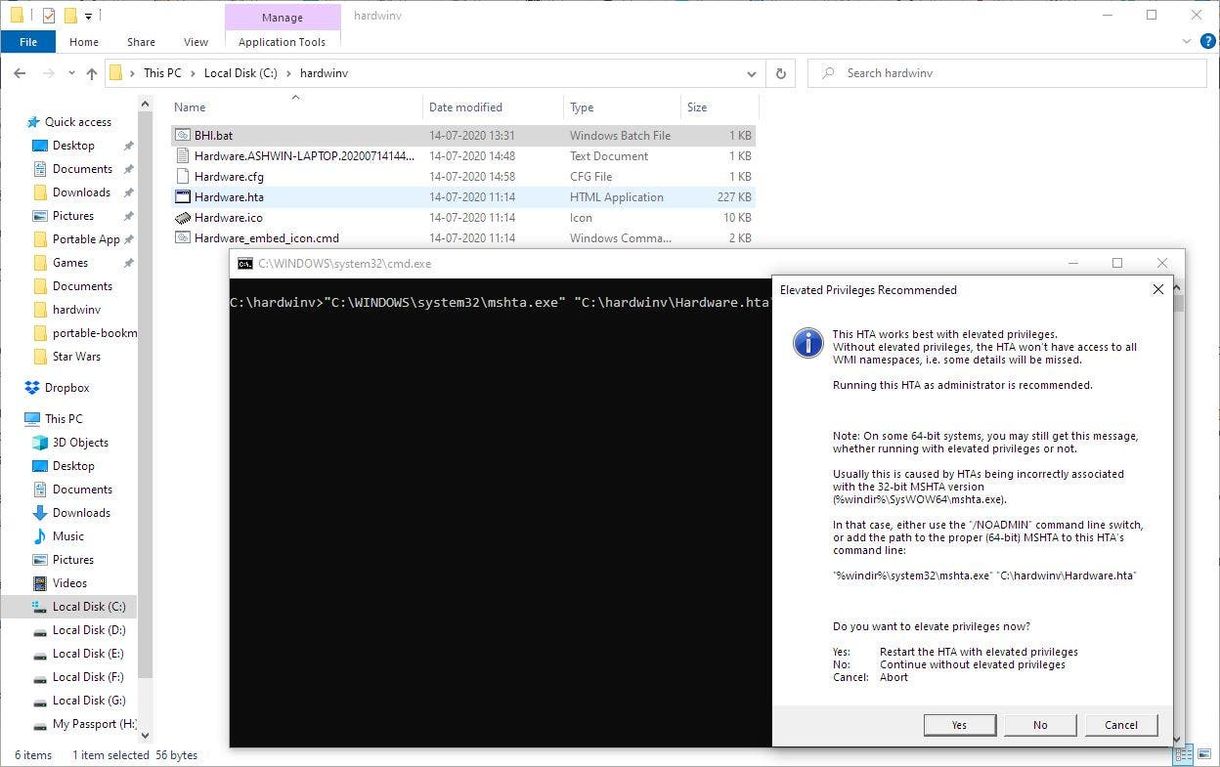Click the Properties checkmark icon in the title bar
This screenshot has width=1220, height=767.
(48, 16)
